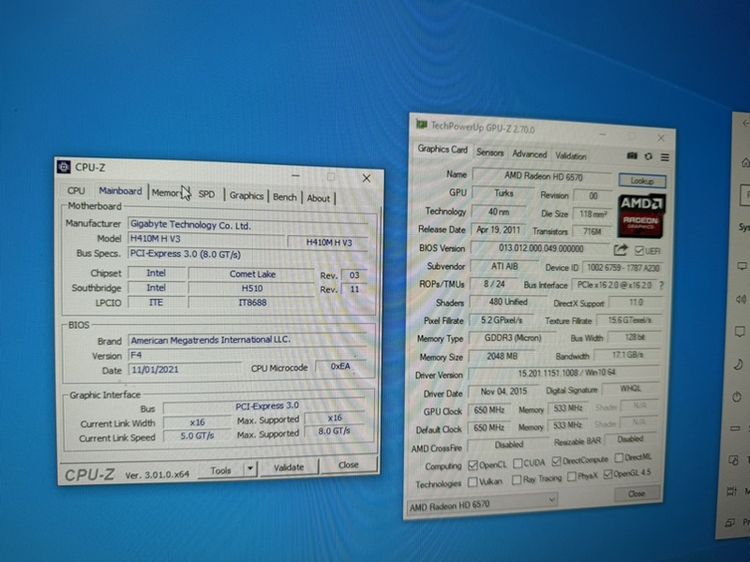750x562 pixels.
Task: Click the Close button at GPU-Z bottom
Action: pyautogui.click(x=636, y=493)
